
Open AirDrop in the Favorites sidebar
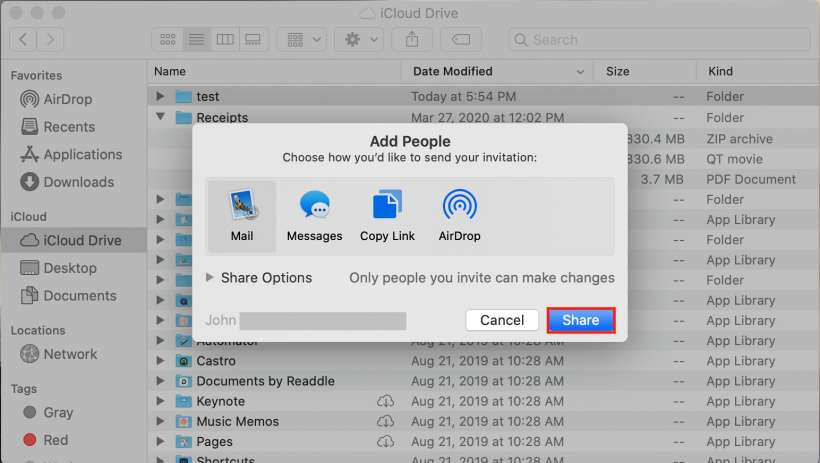pos(56,99)
